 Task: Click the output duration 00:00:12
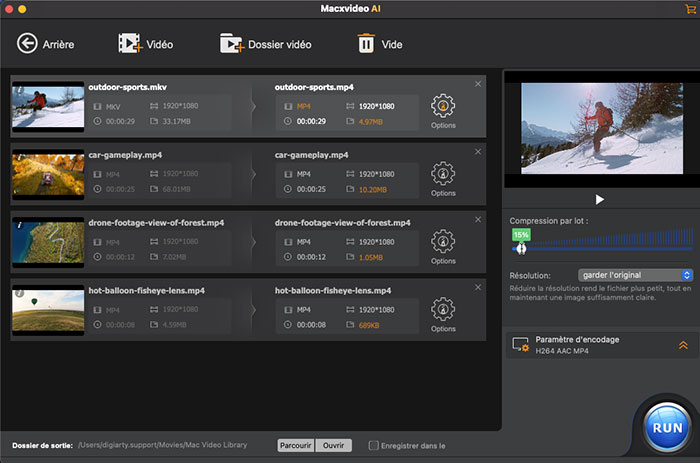point(311,257)
